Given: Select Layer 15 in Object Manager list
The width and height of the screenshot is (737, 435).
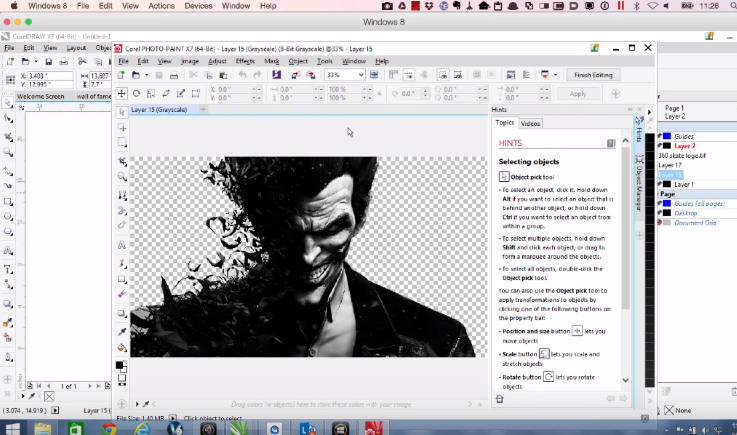Looking at the screenshot, I should coord(670,175).
